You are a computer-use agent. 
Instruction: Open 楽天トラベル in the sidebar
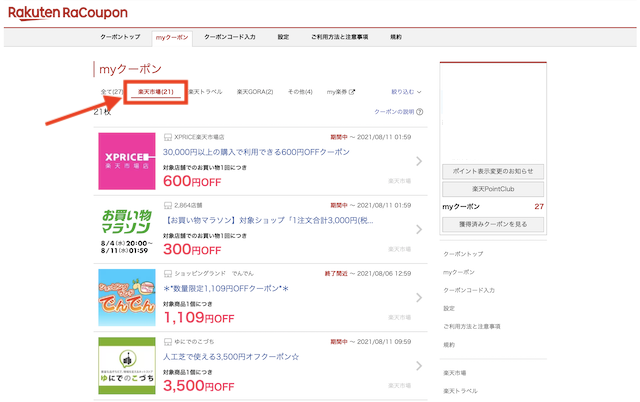(460, 391)
